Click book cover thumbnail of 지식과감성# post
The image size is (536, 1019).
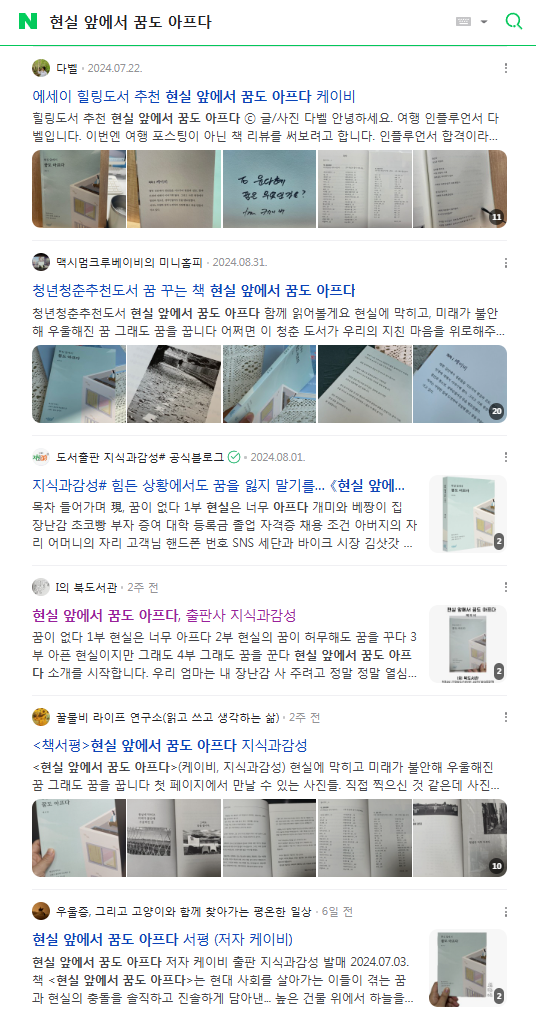[x=468, y=513]
